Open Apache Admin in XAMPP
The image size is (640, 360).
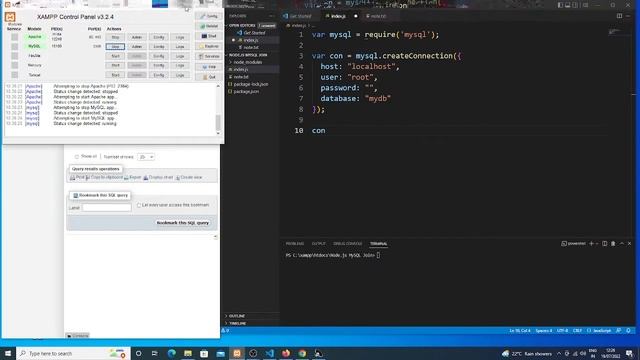(136, 37)
